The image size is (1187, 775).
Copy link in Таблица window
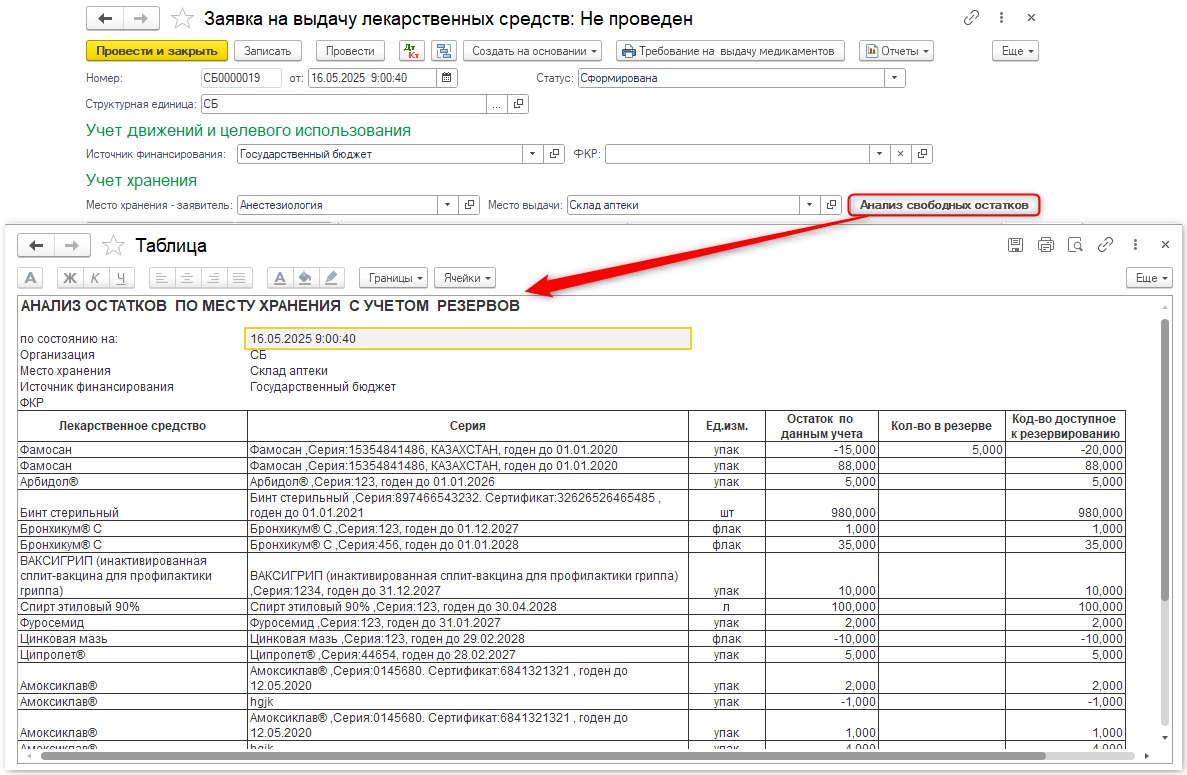(x=1105, y=244)
